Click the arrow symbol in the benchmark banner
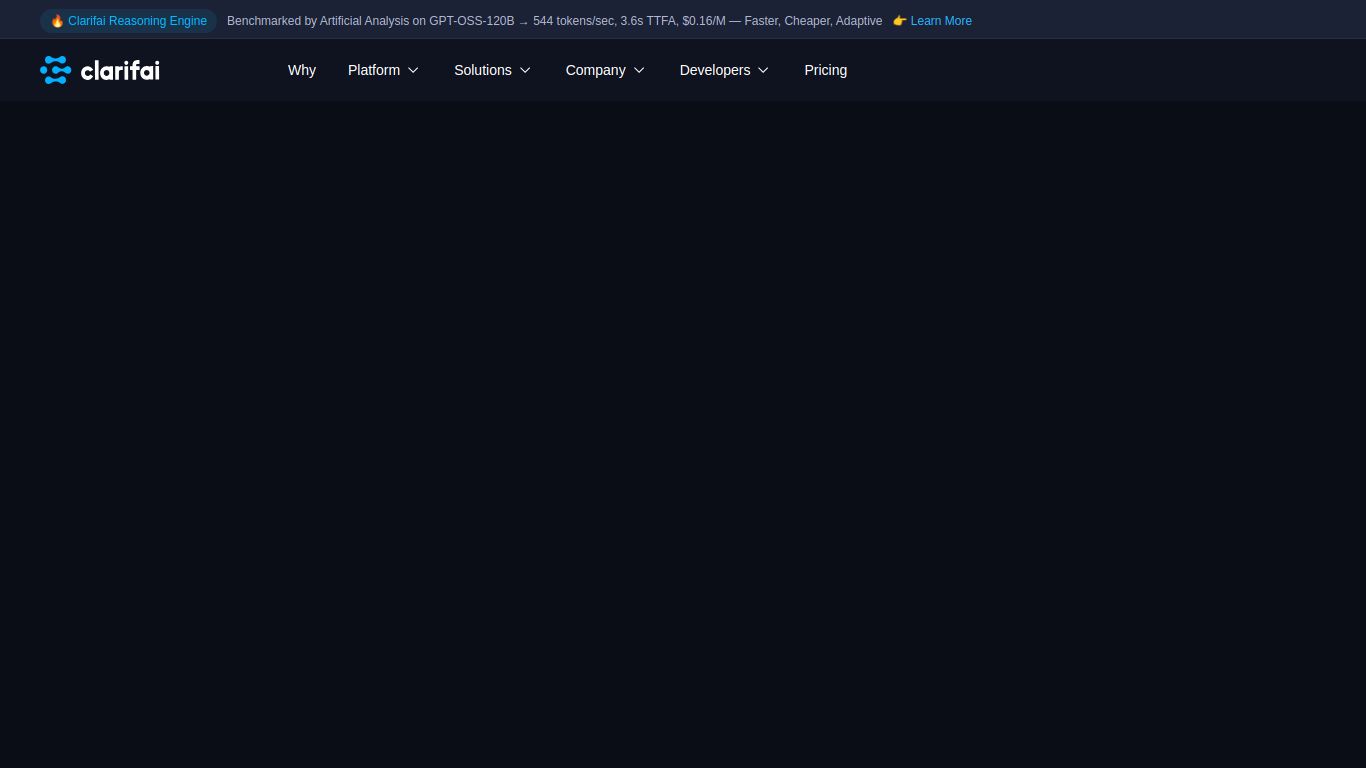1366x768 pixels. click(x=523, y=21)
